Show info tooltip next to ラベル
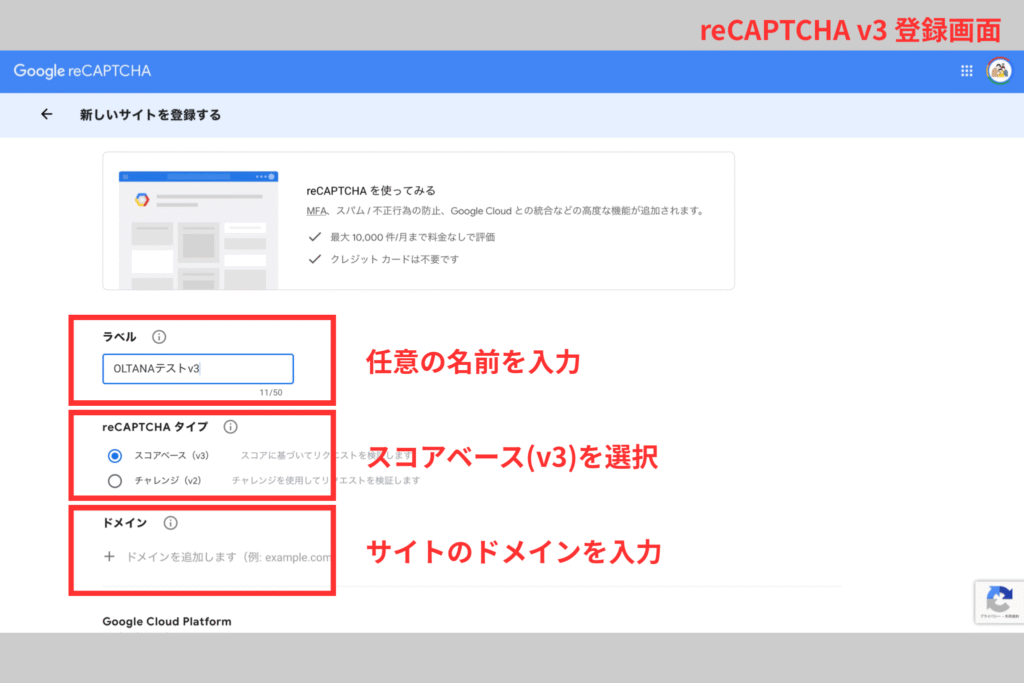 pyautogui.click(x=158, y=337)
